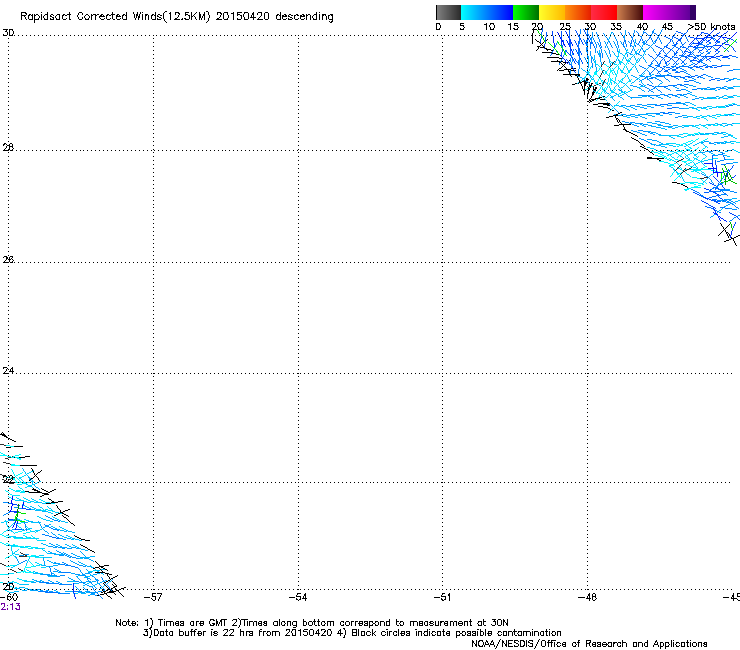
Task: Click the purple '2:13' pass time label
Action: 10,607
